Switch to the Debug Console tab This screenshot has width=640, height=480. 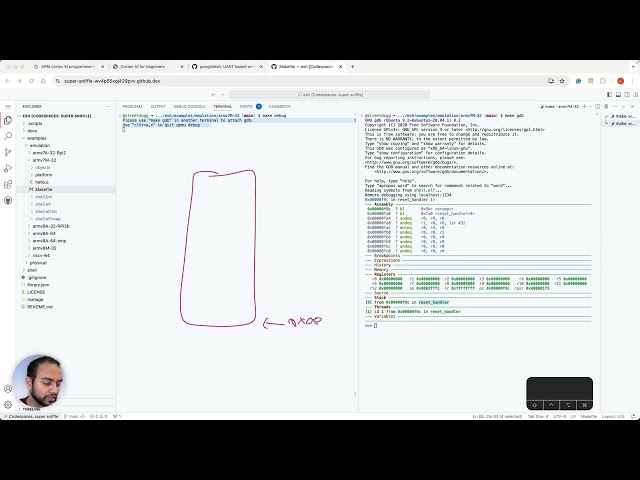[x=189, y=107]
